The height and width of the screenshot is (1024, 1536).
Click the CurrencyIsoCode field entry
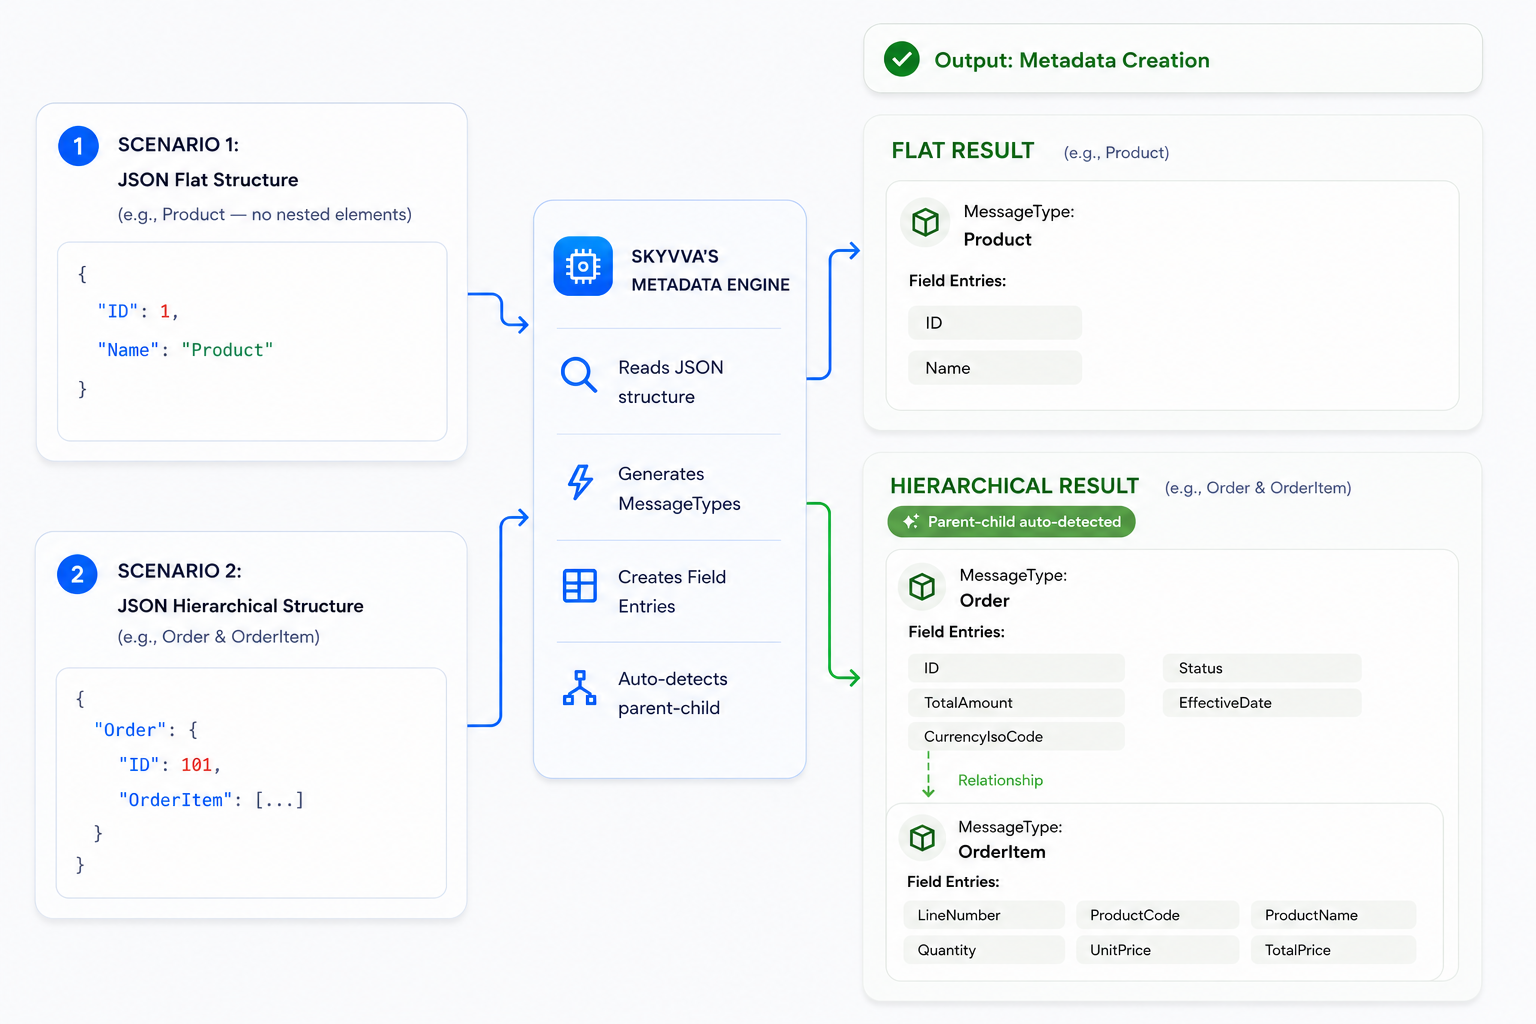pyautogui.click(x=1016, y=737)
